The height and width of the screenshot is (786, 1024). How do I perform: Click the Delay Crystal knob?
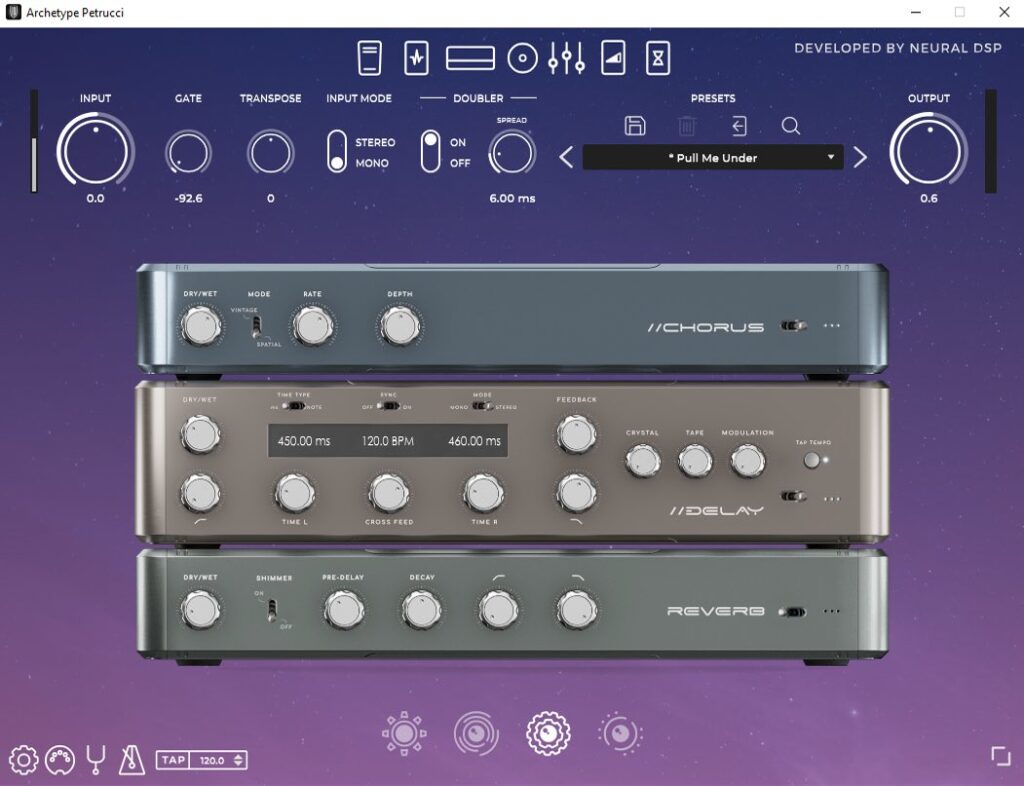point(643,461)
